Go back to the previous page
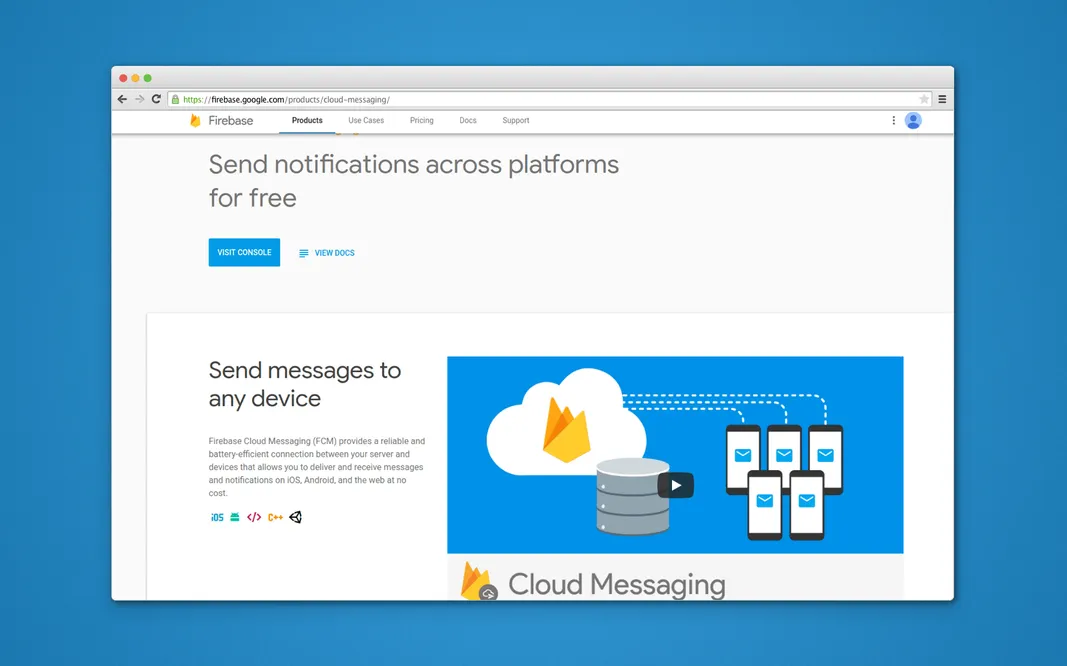Screen dimensions: 1067x666 point(122,100)
